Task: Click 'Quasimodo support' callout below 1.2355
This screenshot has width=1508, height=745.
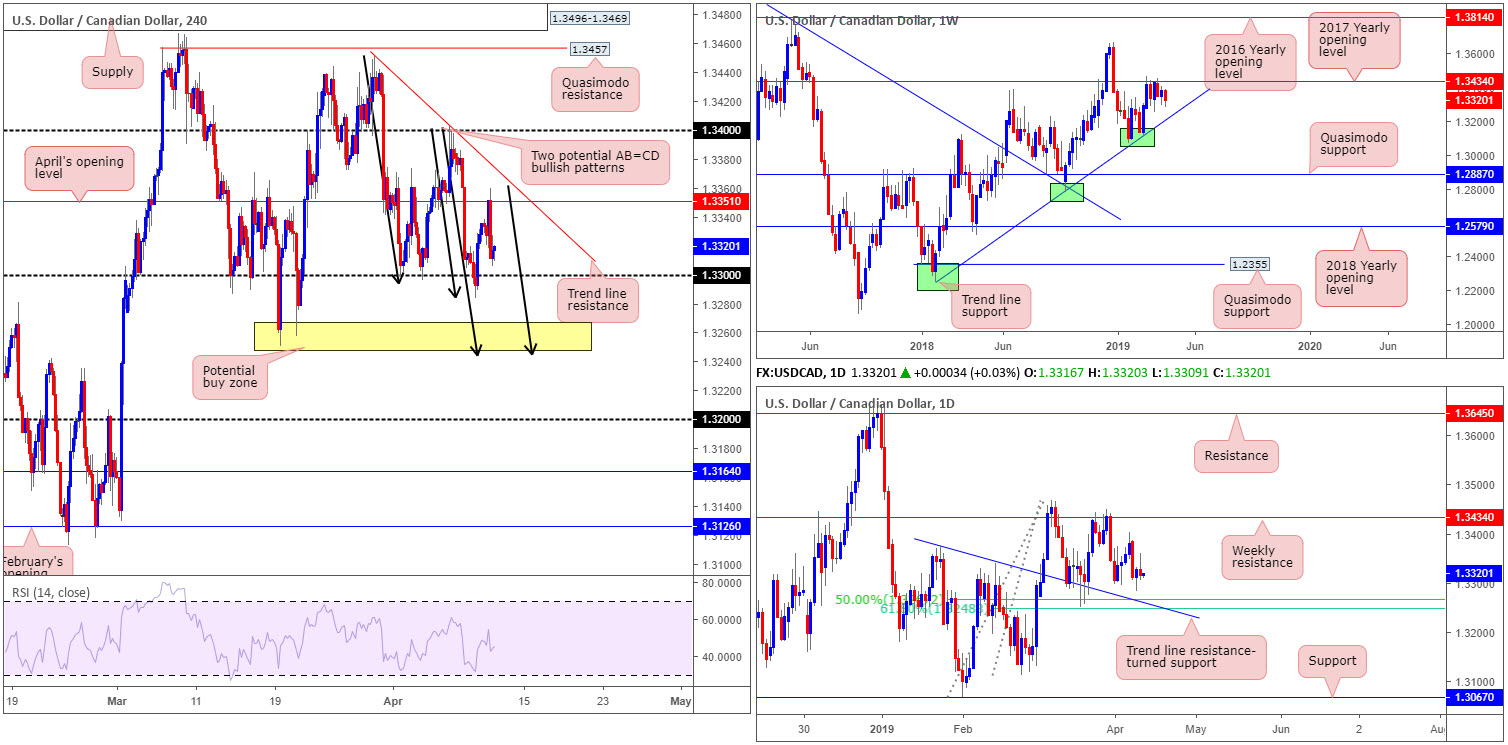Action: point(1256,305)
